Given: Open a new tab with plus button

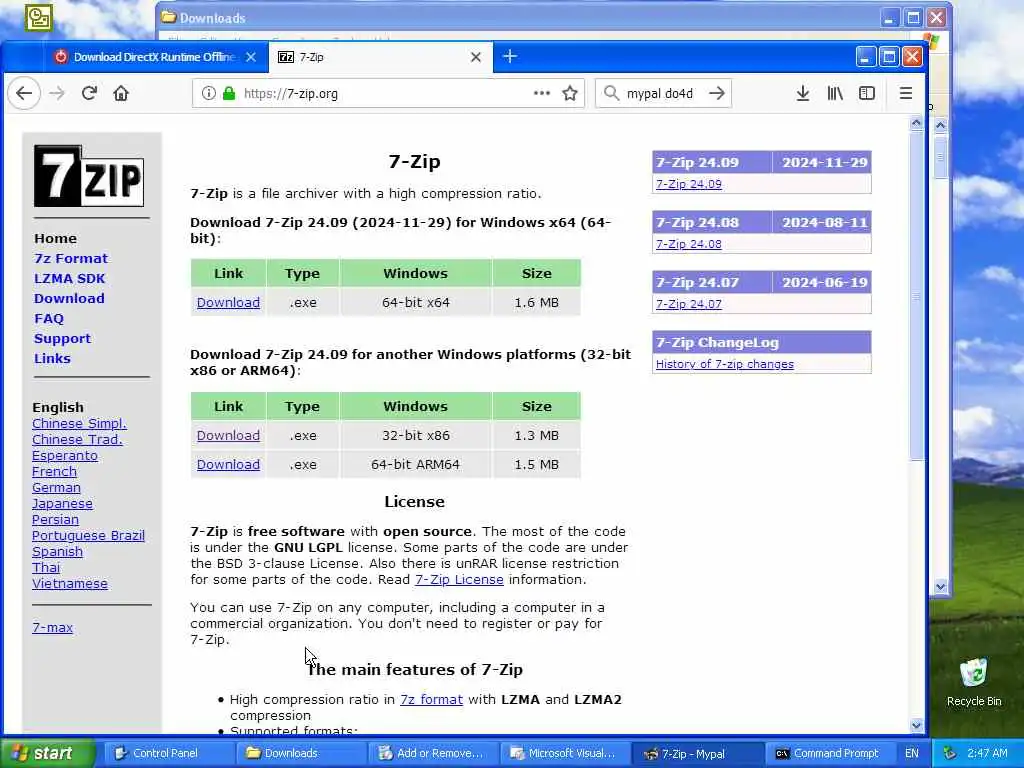Looking at the screenshot, I should click(510, 57).
